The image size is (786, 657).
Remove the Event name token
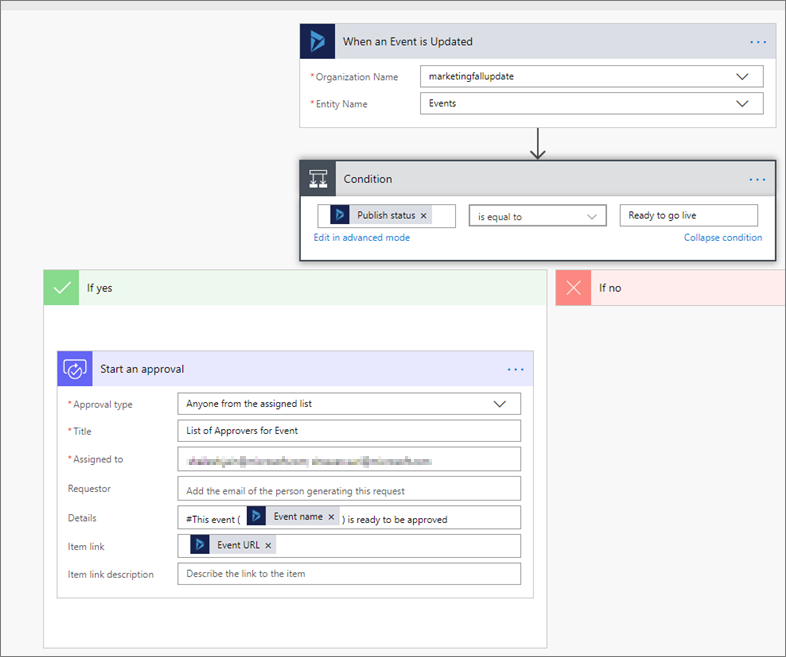click(331, 517)
